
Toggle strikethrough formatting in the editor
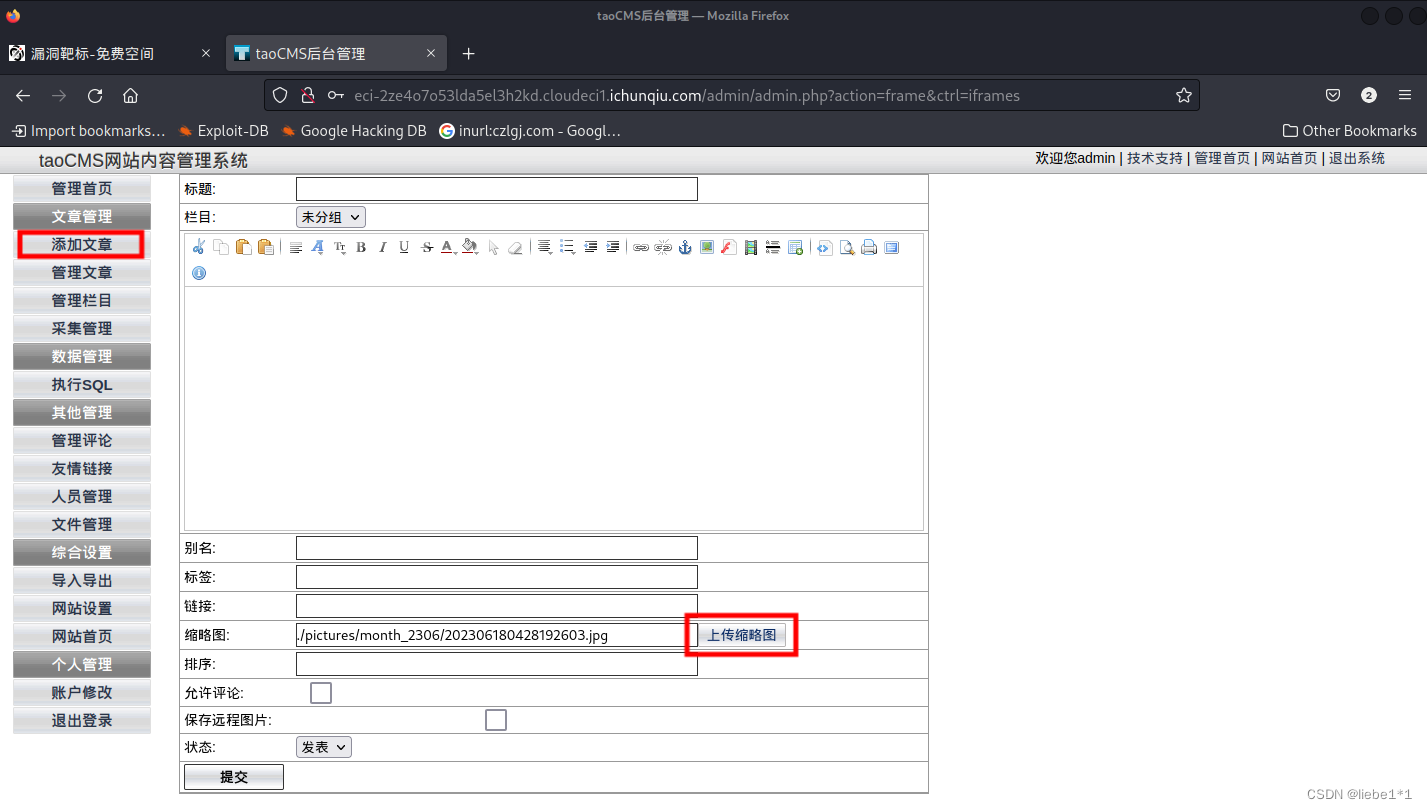click(427, 247)
